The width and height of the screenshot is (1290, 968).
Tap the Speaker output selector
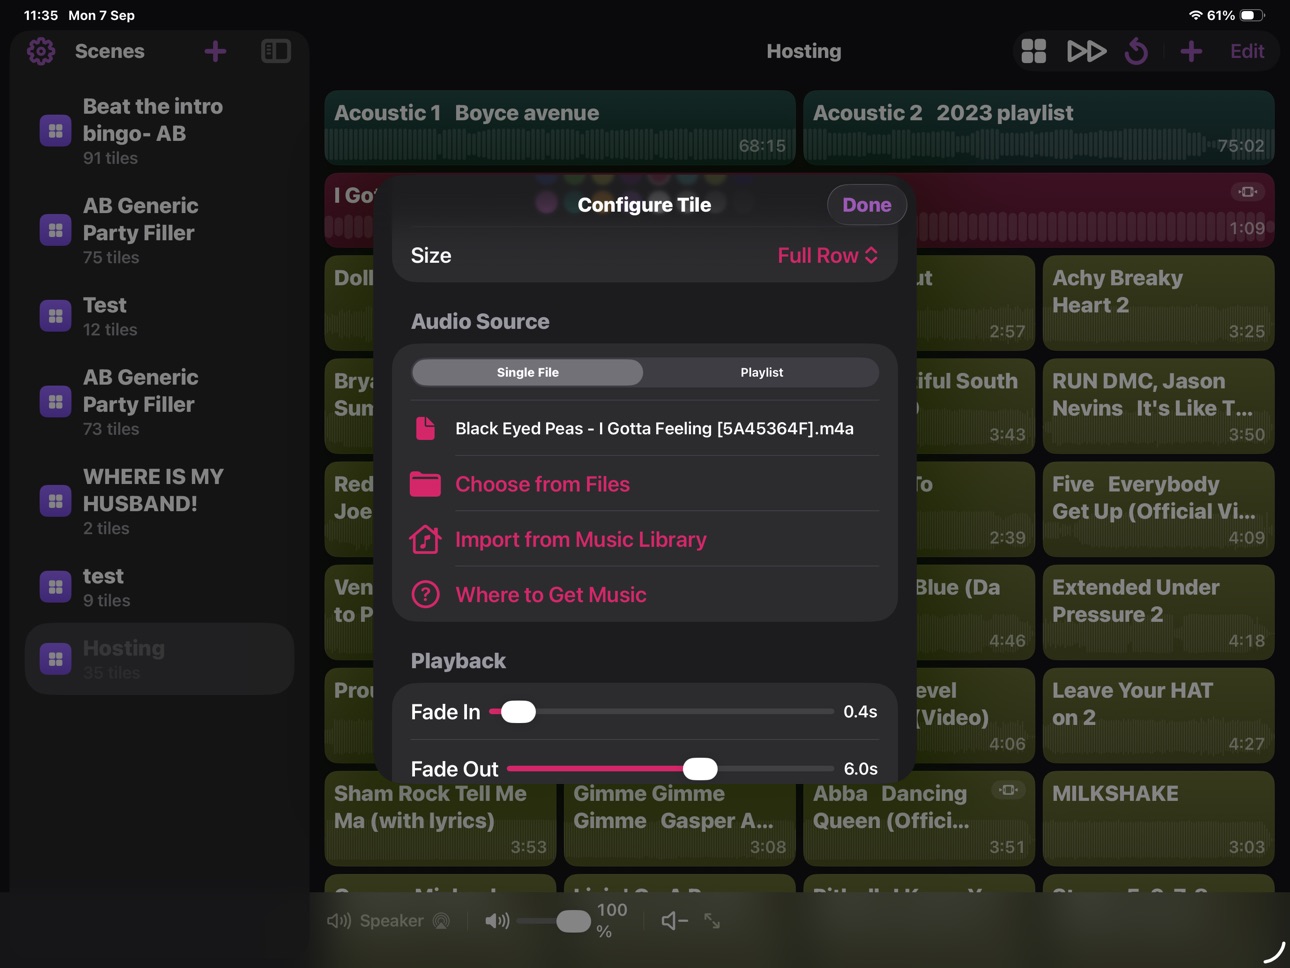pyautogui.click(x=389, y=921)
